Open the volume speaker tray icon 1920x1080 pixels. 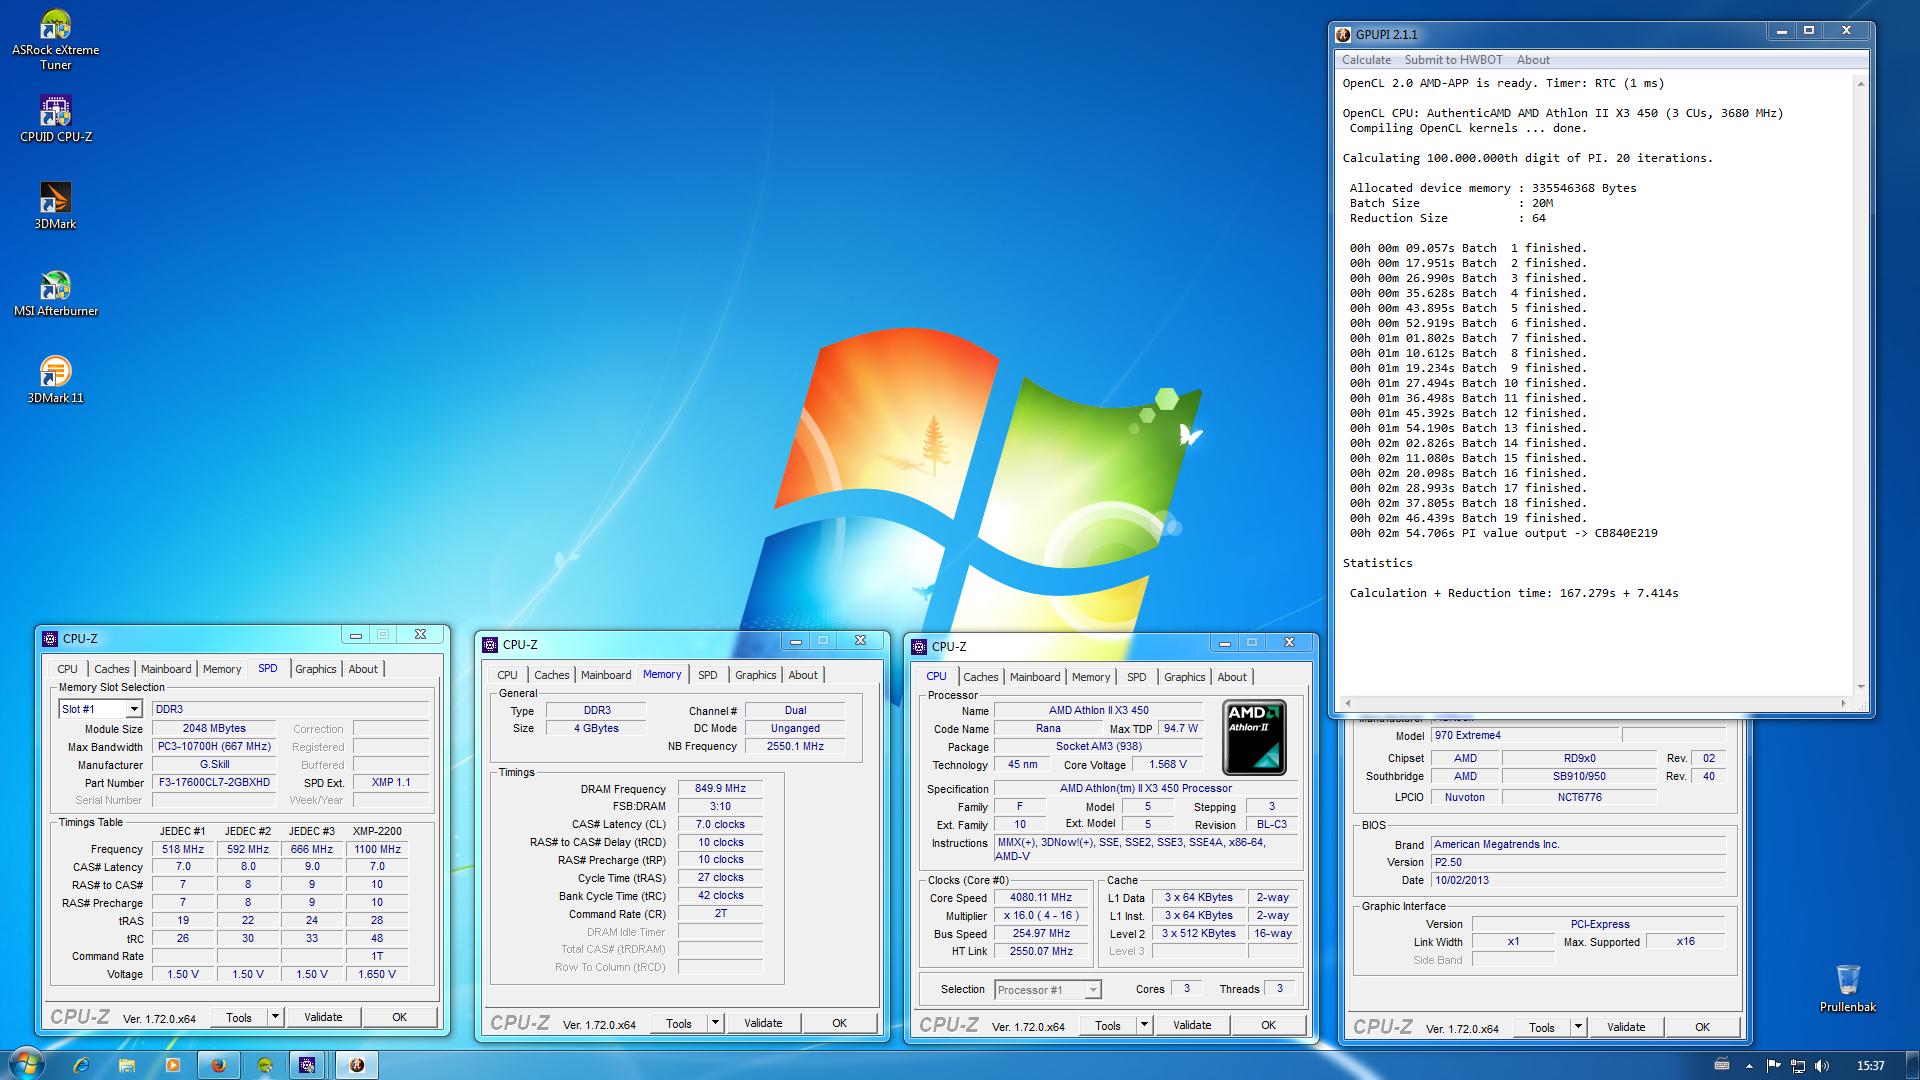coord(1821,1065)
